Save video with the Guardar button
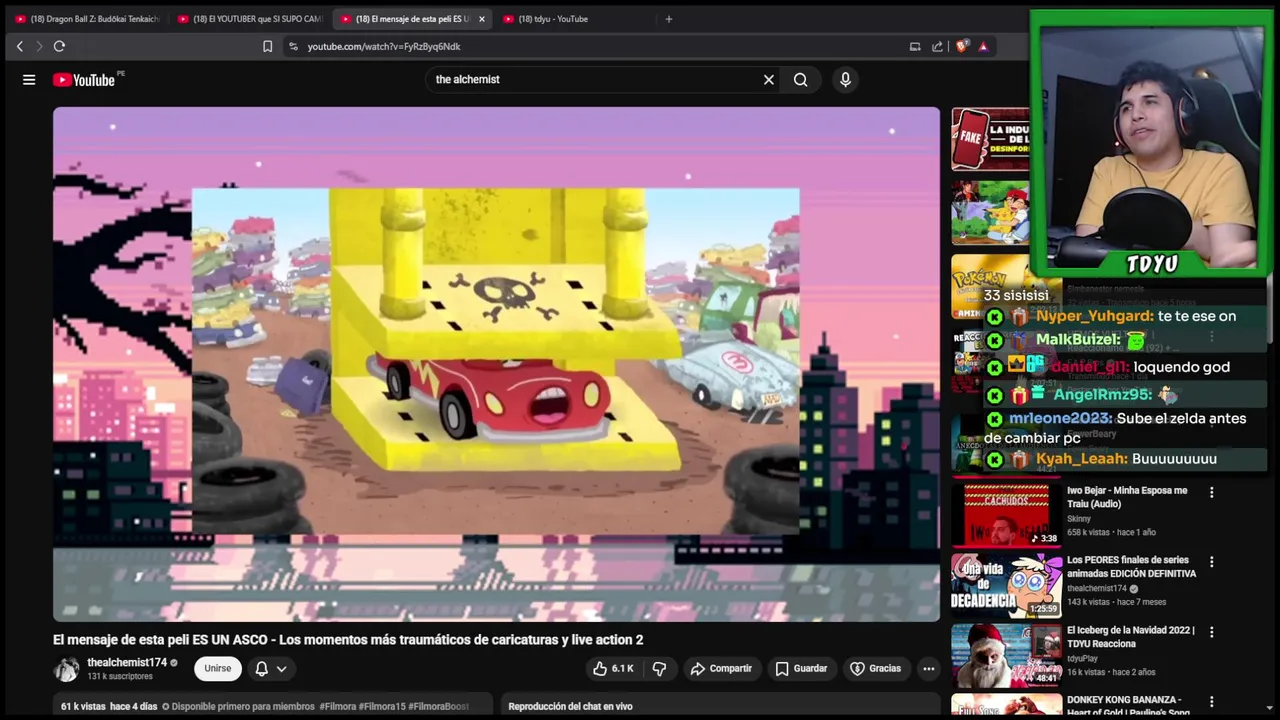 802,668
